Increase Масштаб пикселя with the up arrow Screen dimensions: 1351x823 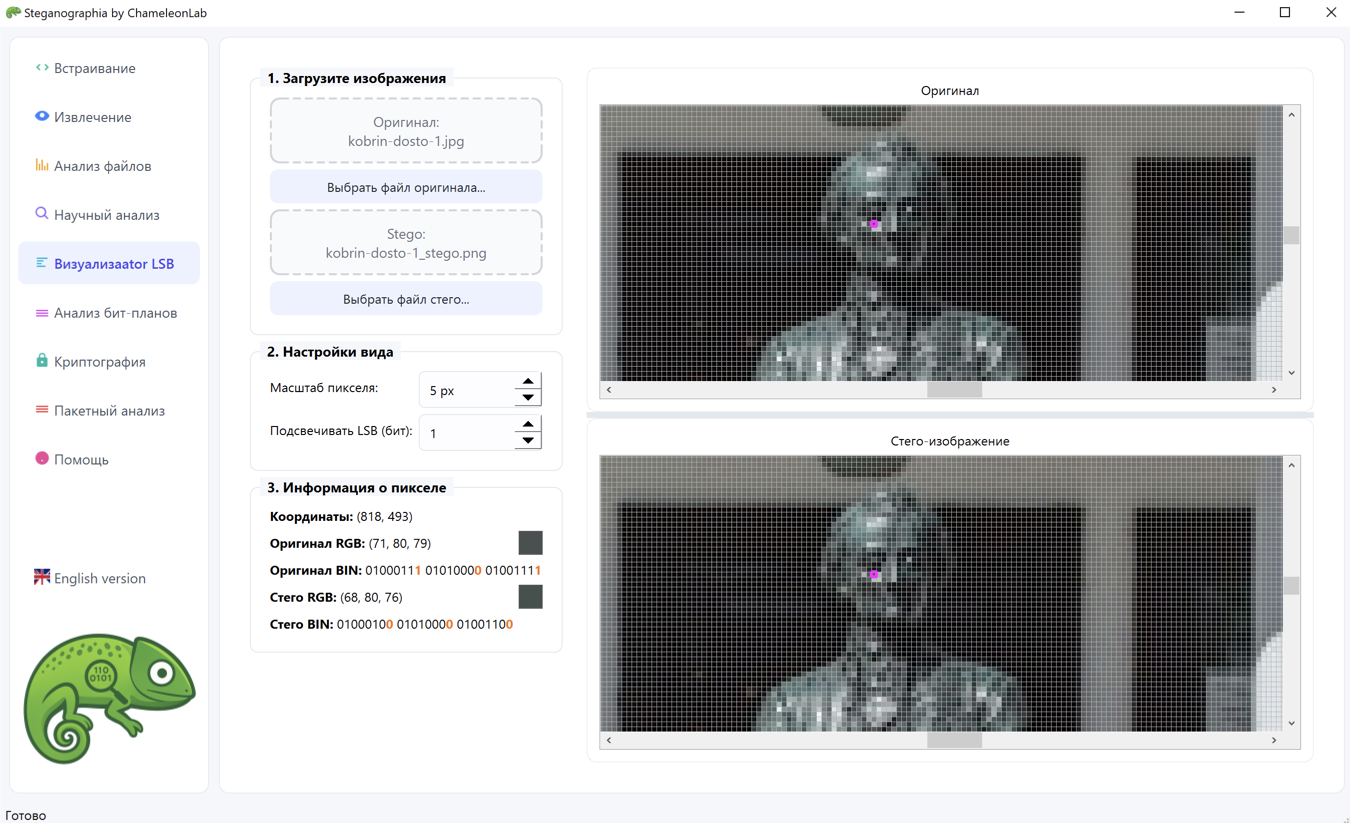pyautogui.click(x=528, y=381)
